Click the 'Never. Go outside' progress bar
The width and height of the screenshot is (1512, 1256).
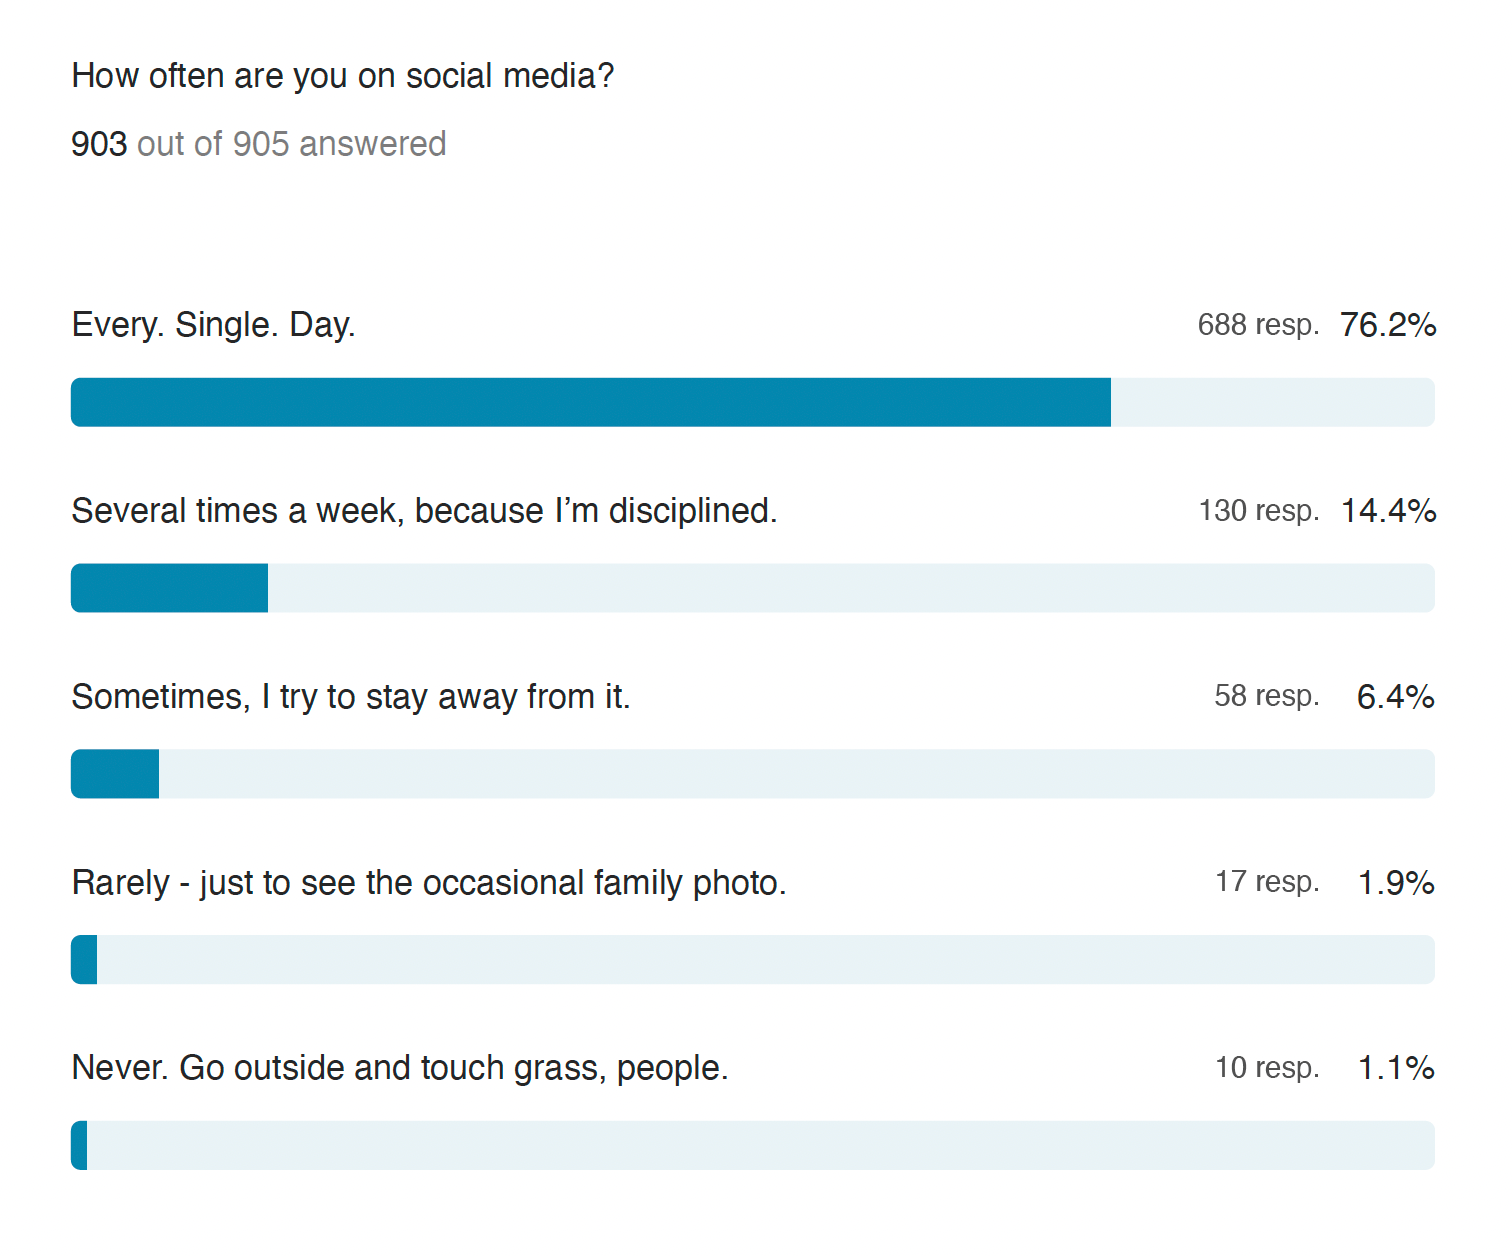pyautogui.click(x=753, y=1146)
